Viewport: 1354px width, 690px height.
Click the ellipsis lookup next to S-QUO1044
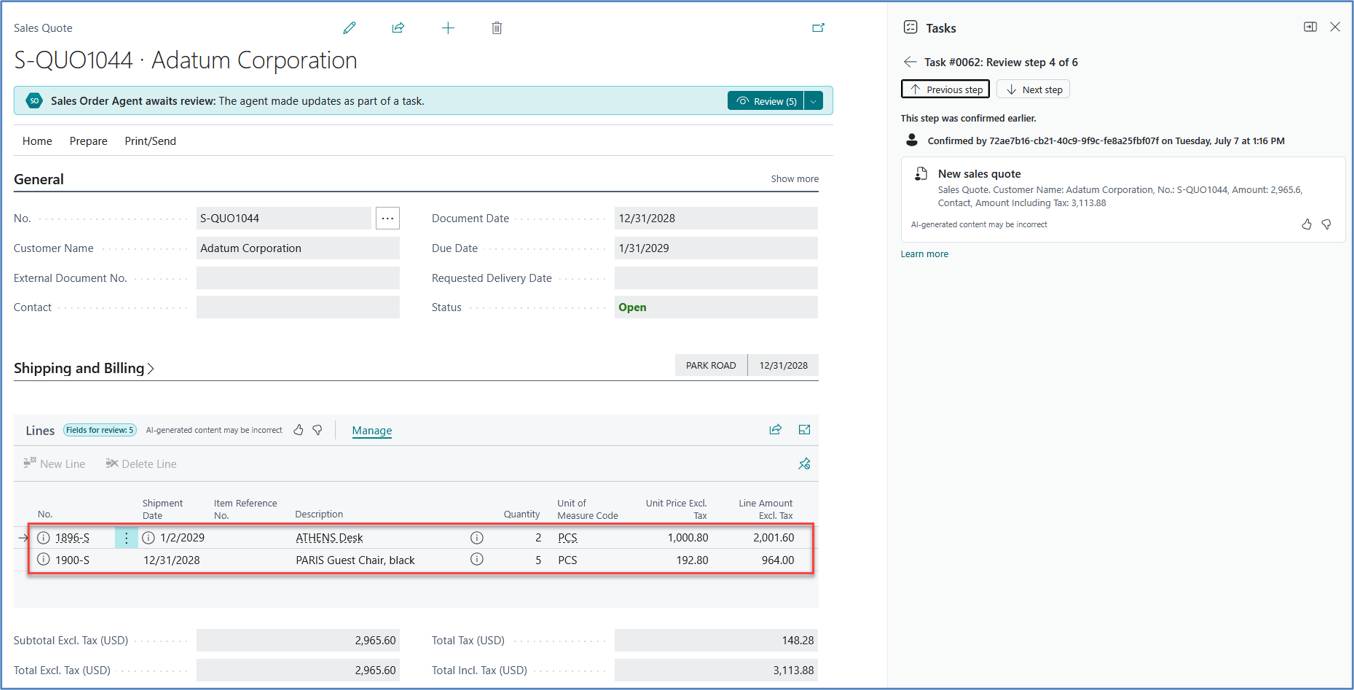(388, 218)
